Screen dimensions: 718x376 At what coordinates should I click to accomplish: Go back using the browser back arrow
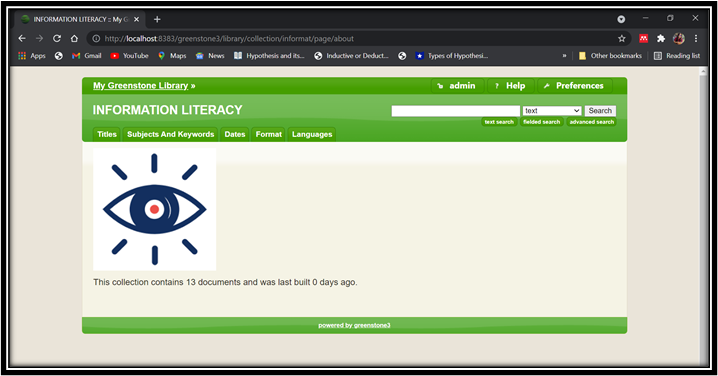[x=22, y=38]
